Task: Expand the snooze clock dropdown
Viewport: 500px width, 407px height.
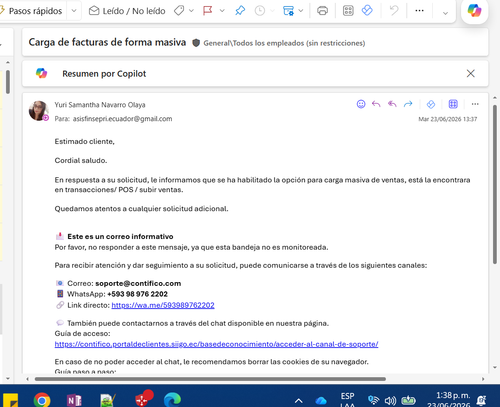Action: click(x=272, y=11)
